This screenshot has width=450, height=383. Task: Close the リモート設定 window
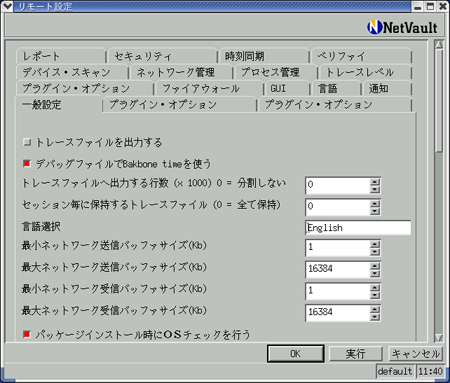click(443, 6)
